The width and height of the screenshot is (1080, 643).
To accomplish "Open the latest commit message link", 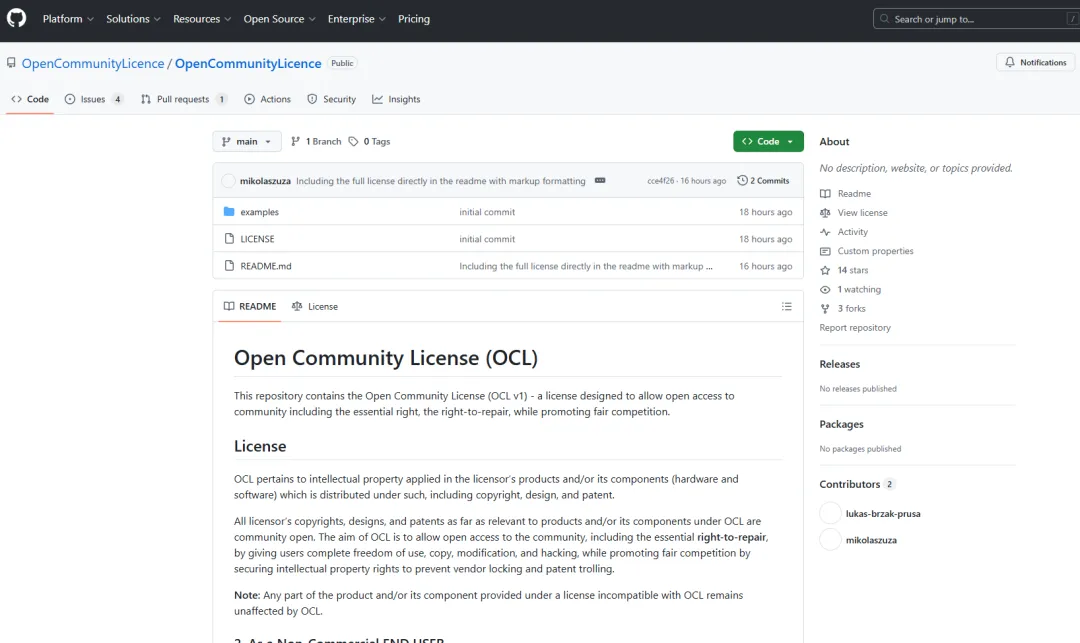I will pos(441,181).
